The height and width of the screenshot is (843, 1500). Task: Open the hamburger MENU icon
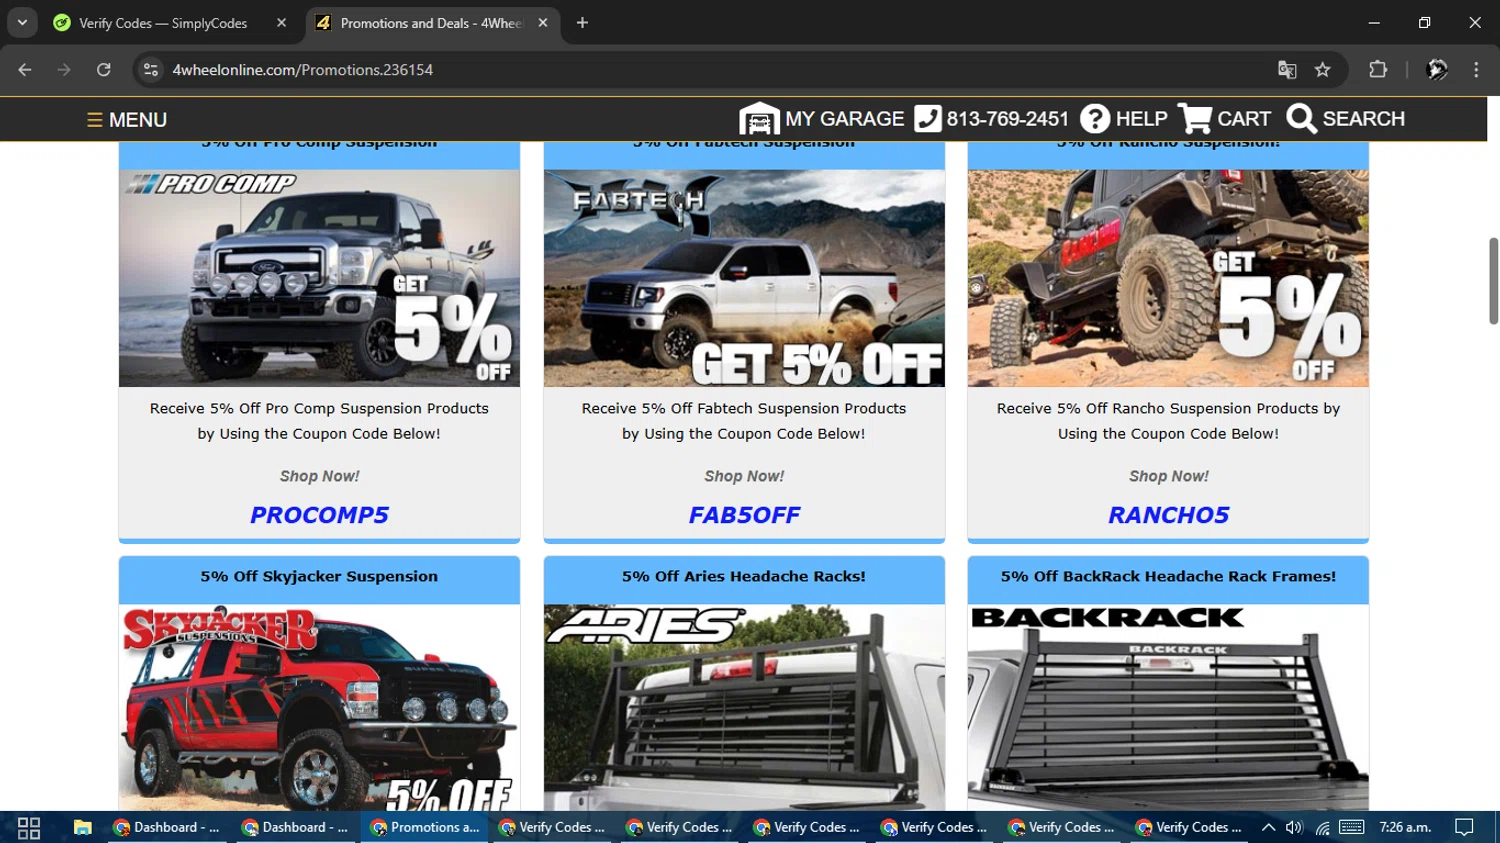tap(95, 120)
